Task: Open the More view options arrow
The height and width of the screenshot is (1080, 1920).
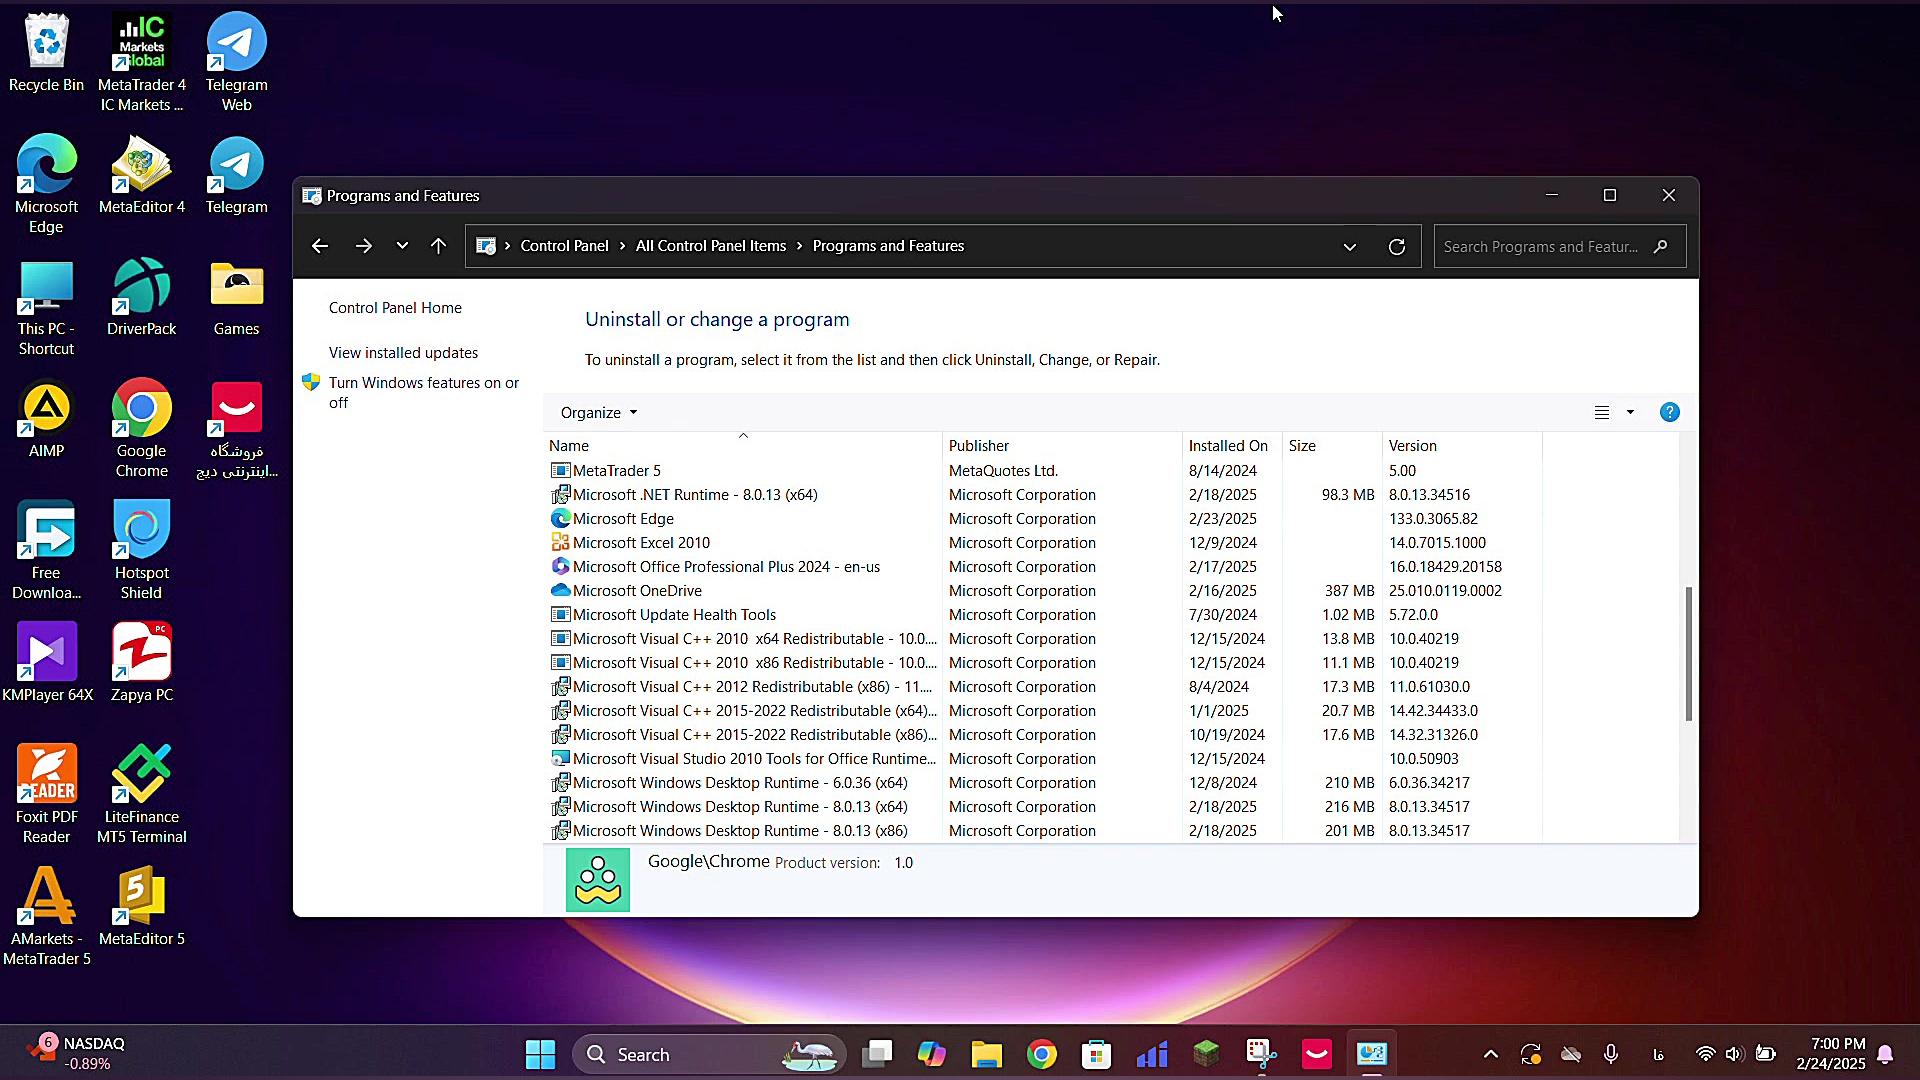Action: (x=1630, y=412)
